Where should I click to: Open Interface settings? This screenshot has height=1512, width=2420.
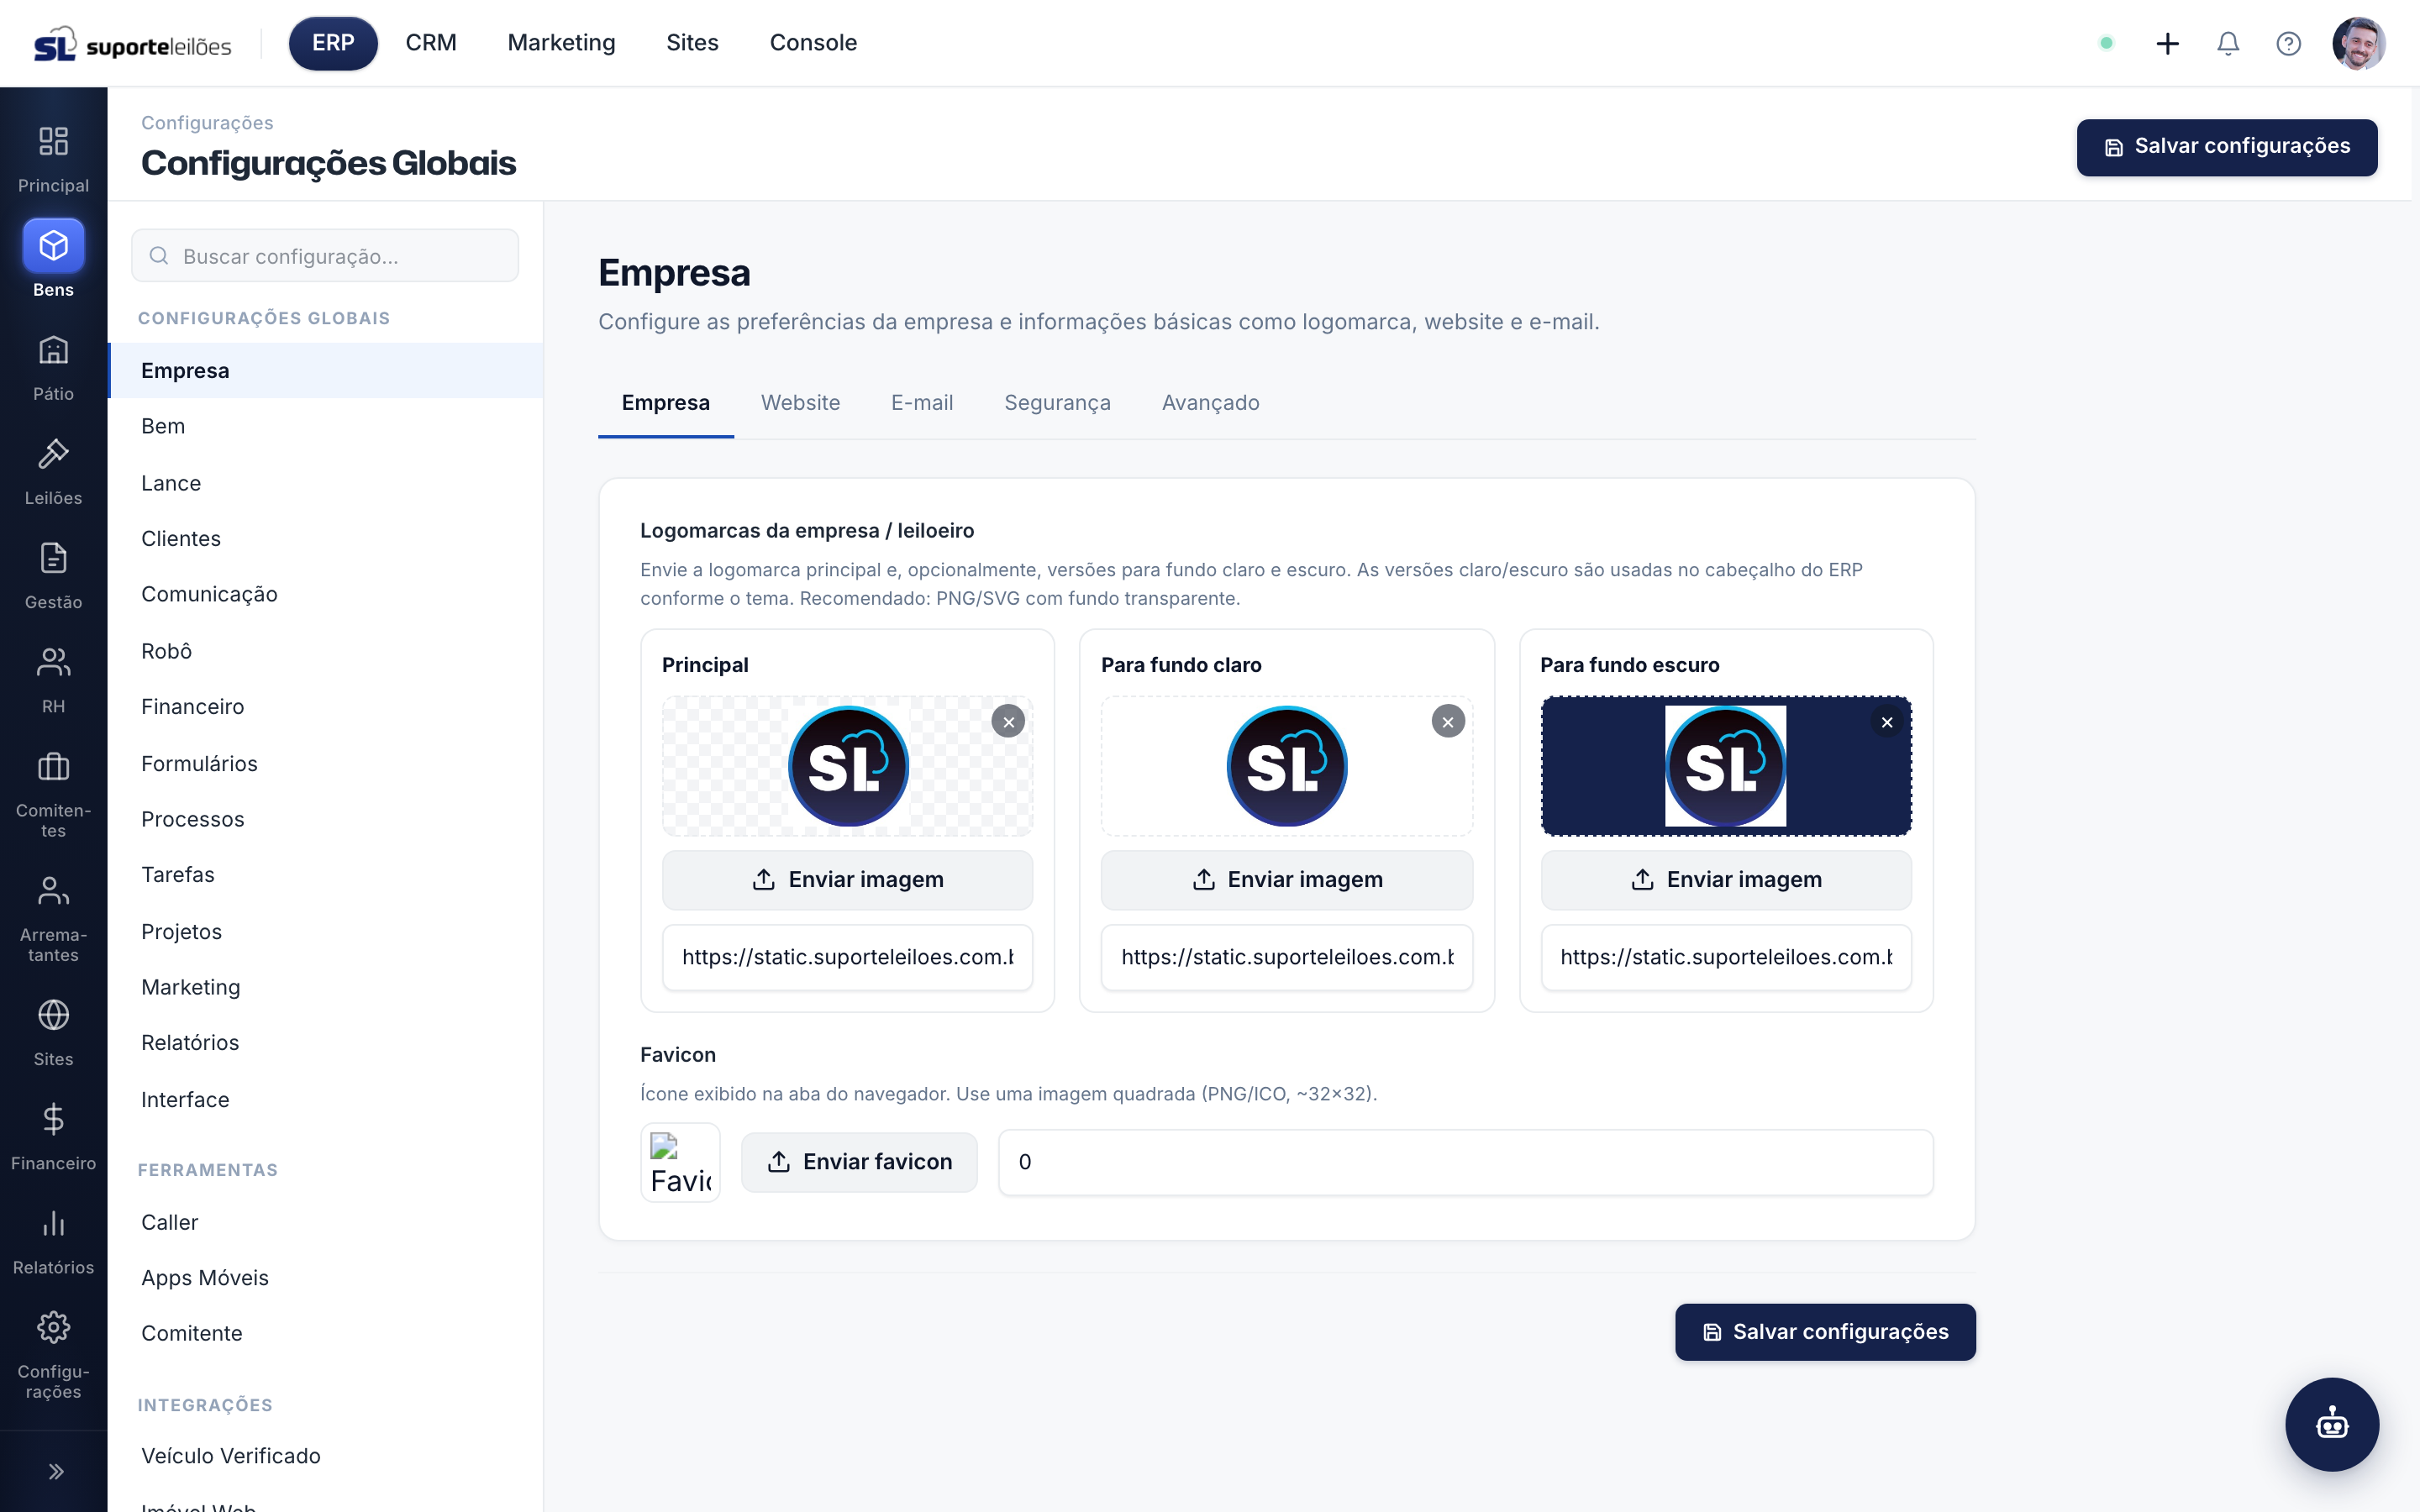325,1099
